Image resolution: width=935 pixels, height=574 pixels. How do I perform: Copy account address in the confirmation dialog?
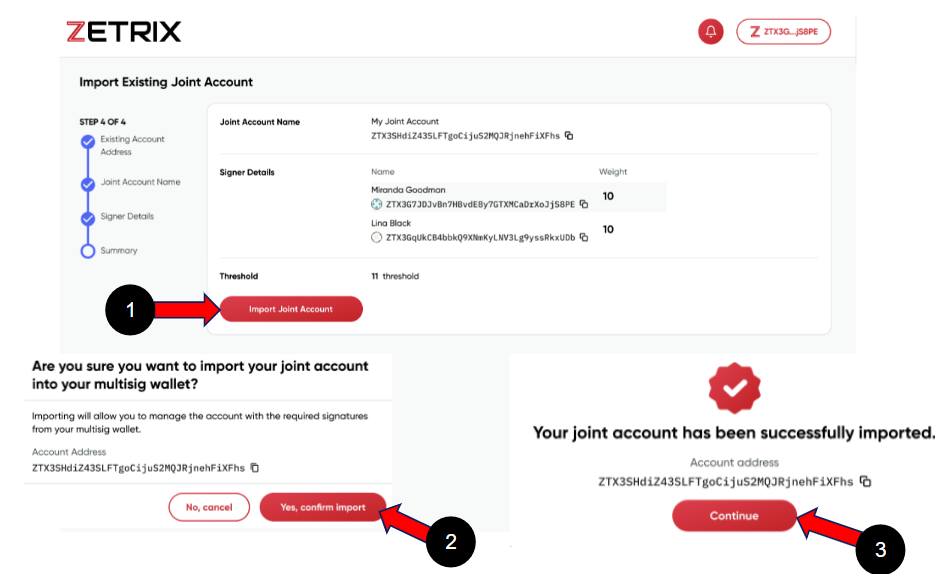click(x=255, y=467)
